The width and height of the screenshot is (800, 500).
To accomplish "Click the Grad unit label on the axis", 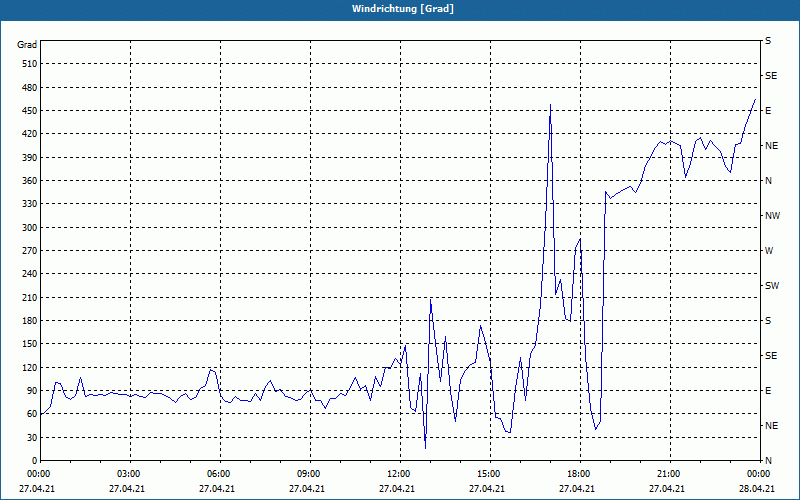I will [27, 45].
